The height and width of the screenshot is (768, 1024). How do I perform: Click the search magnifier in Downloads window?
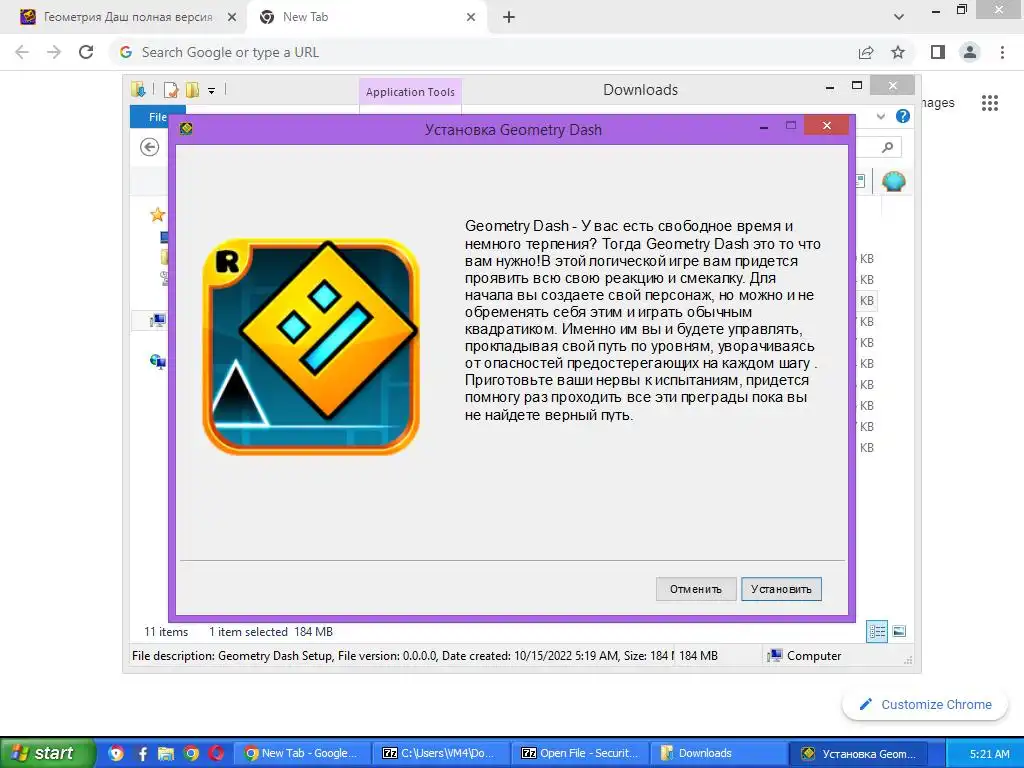point(888,148)
